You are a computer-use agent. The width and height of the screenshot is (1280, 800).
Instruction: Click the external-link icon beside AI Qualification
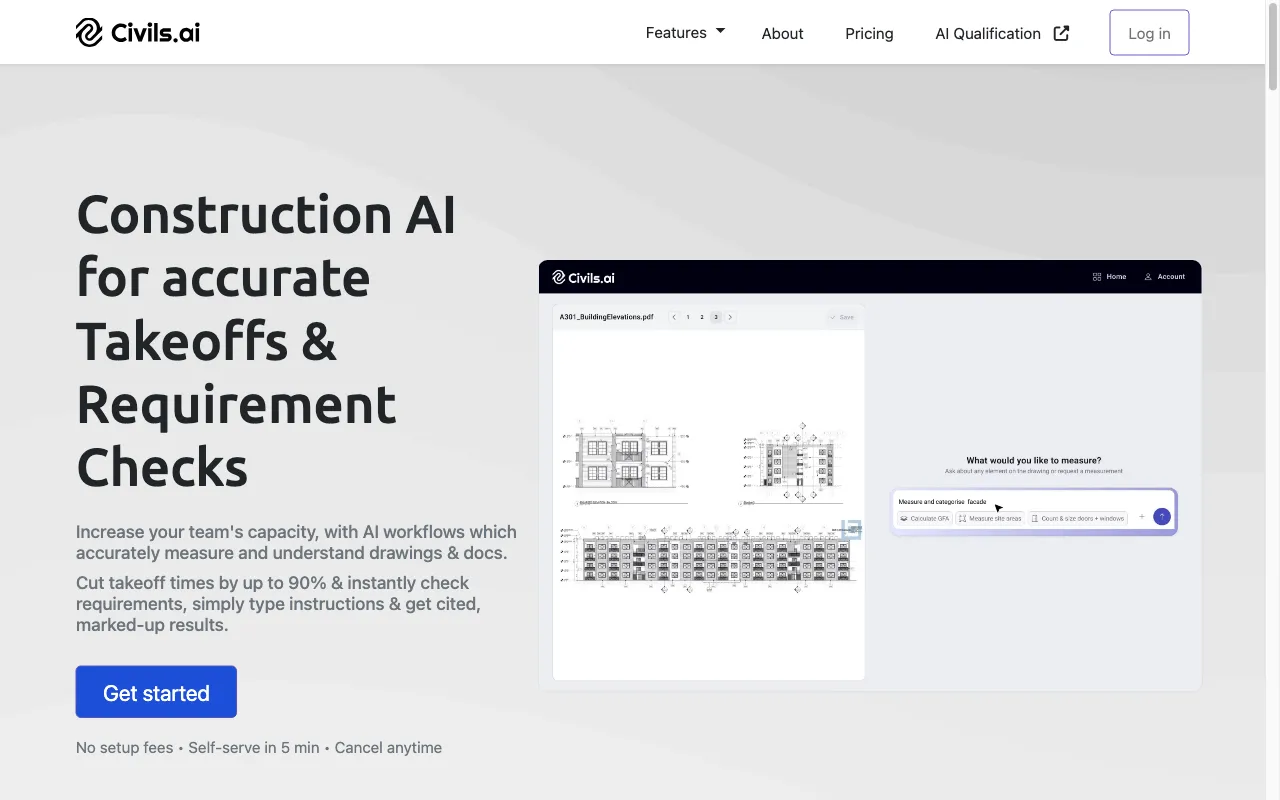coord(1061,33)
